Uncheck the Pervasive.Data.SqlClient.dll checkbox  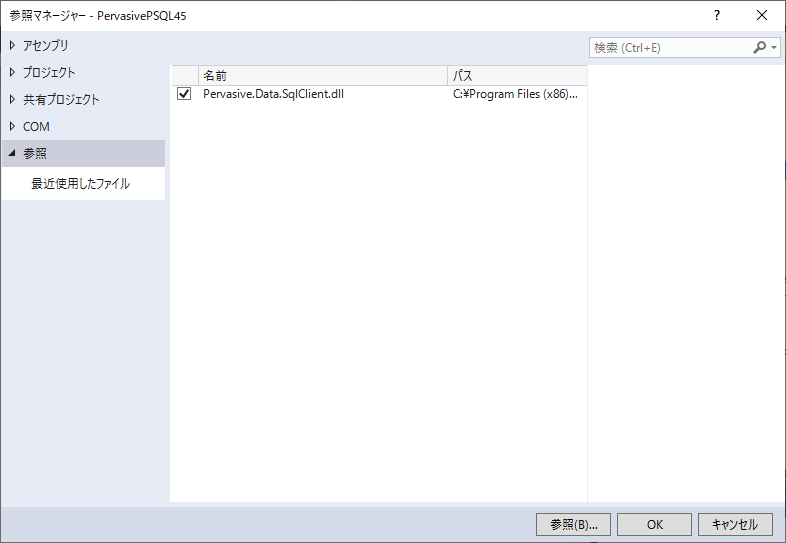[x=184, y=95]
